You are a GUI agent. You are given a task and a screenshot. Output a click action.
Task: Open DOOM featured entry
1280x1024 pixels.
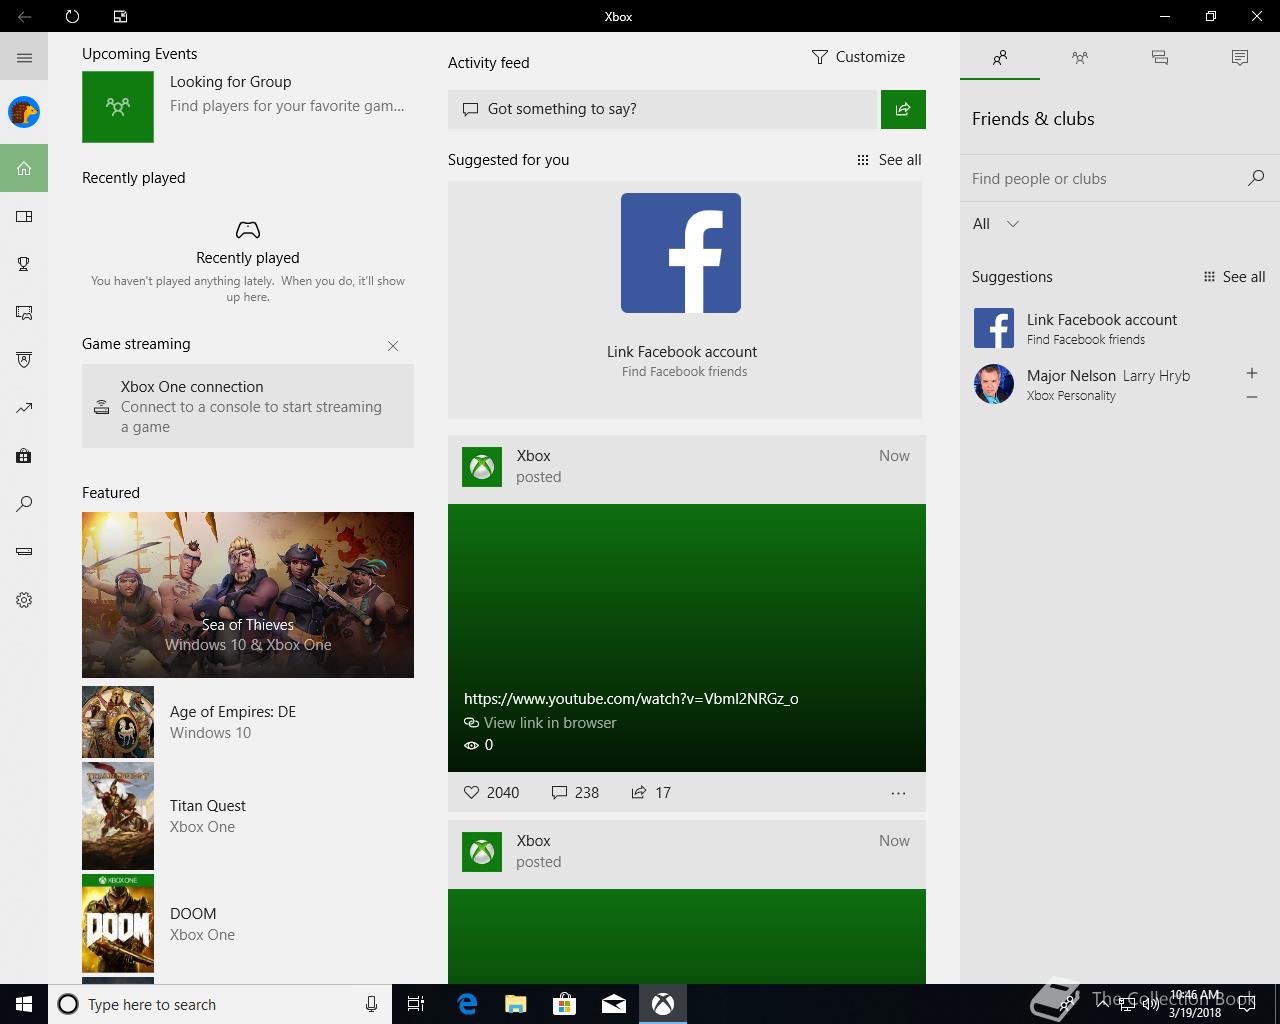pyautogui.click(x=247, y=924)
